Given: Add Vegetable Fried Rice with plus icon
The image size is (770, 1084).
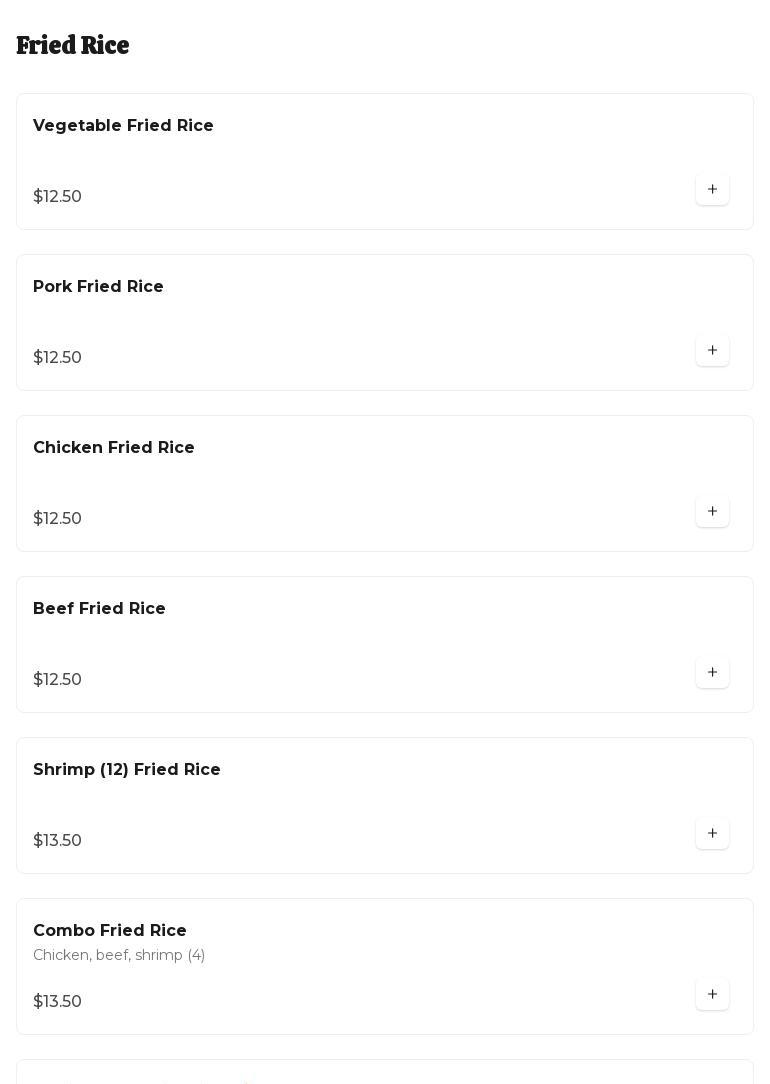Looking at the screenshot, I should [712, 190].
